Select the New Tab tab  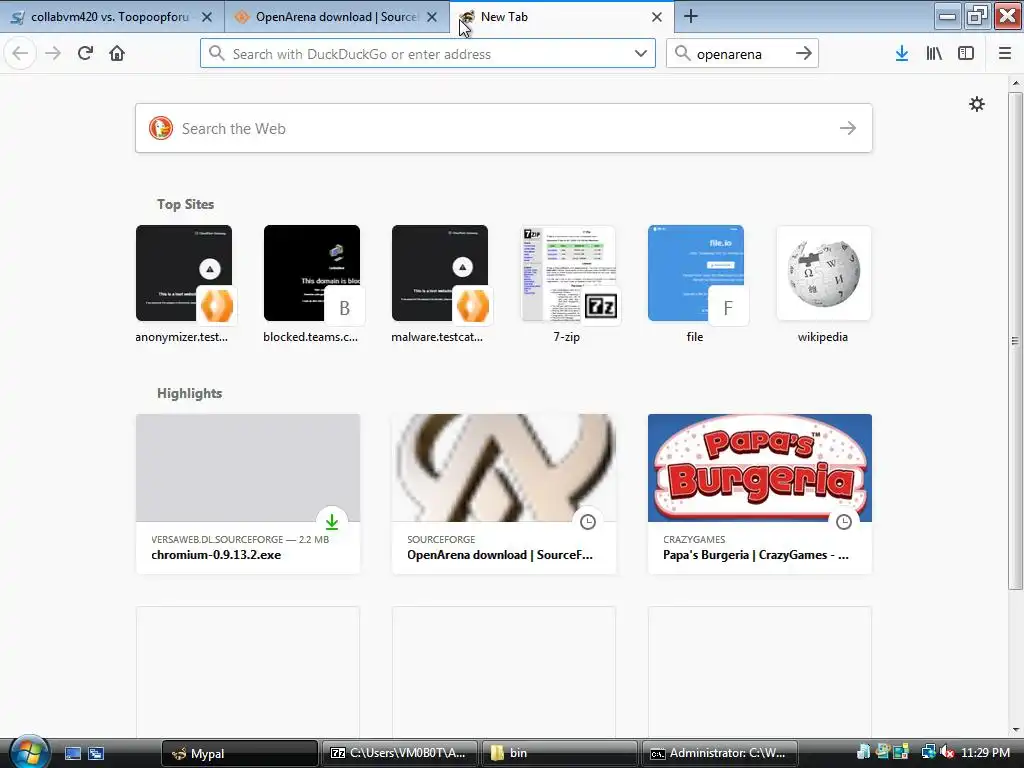click(562, 17)
